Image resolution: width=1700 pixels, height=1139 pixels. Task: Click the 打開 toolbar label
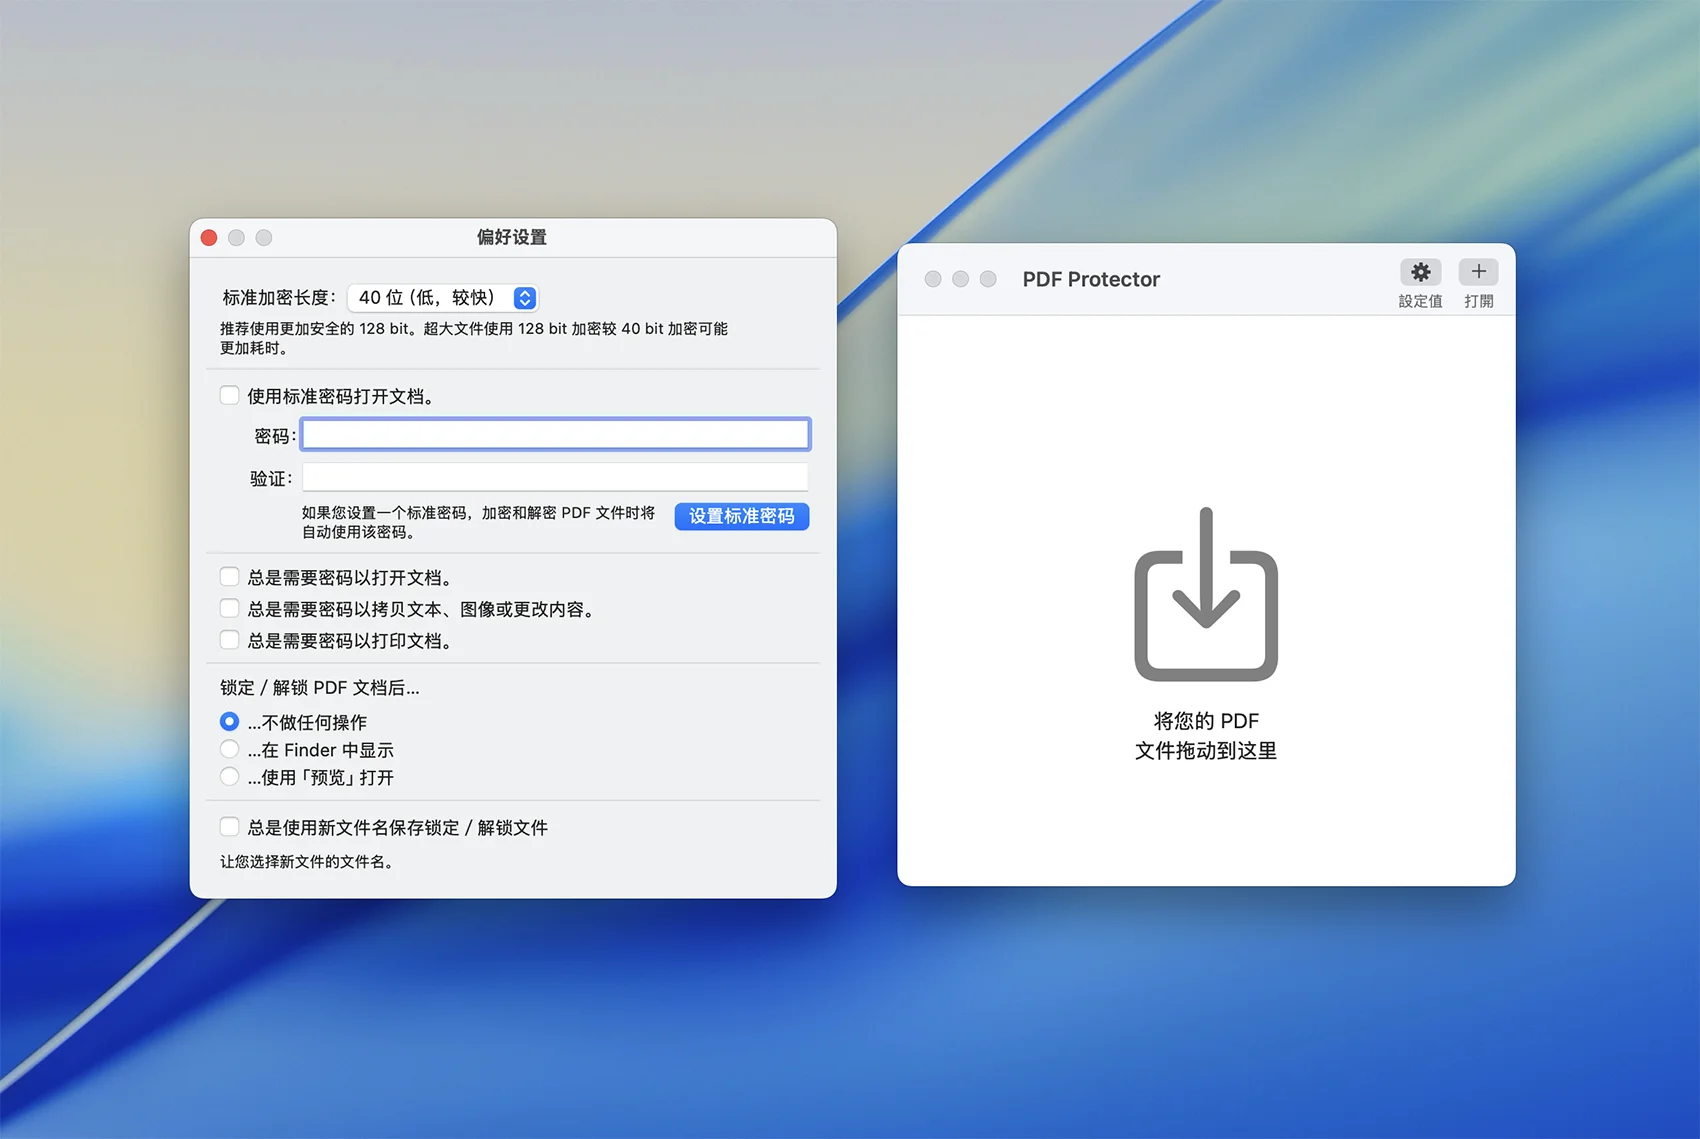1478,301
